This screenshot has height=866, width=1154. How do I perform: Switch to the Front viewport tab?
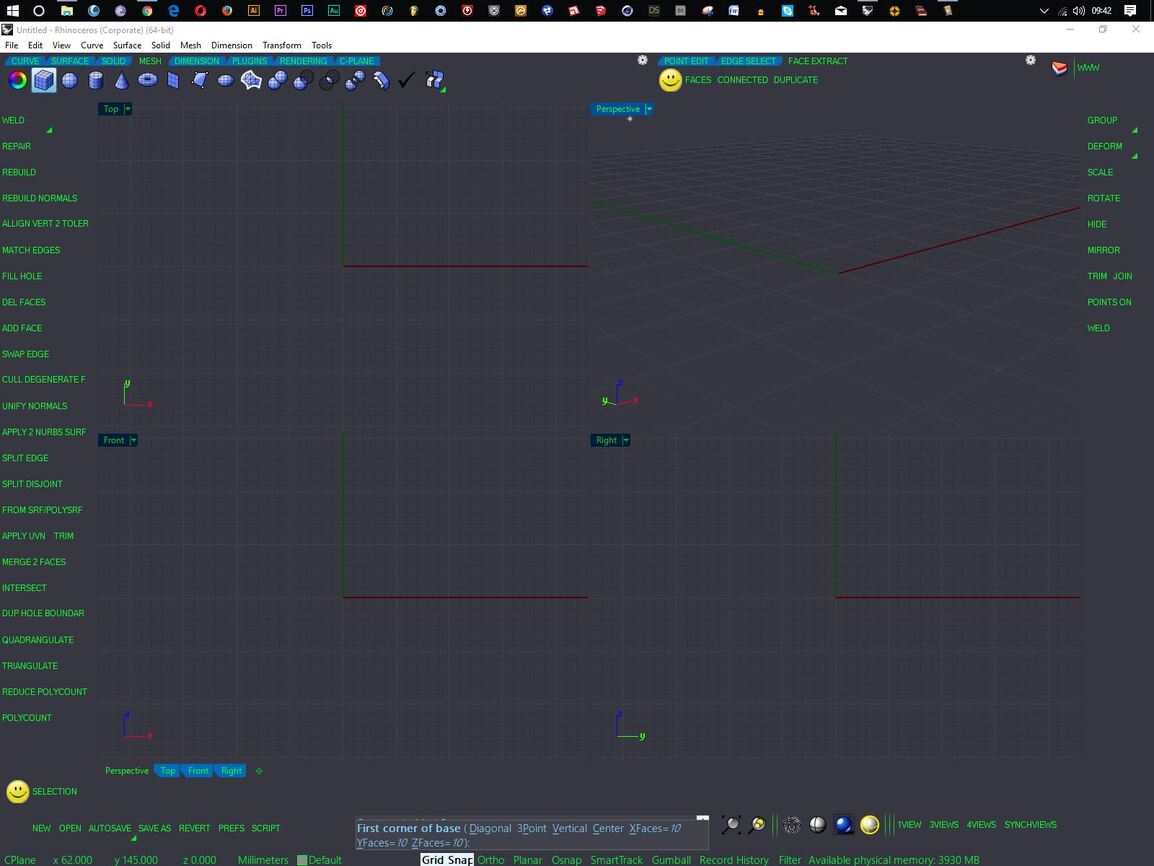[198, 770]
